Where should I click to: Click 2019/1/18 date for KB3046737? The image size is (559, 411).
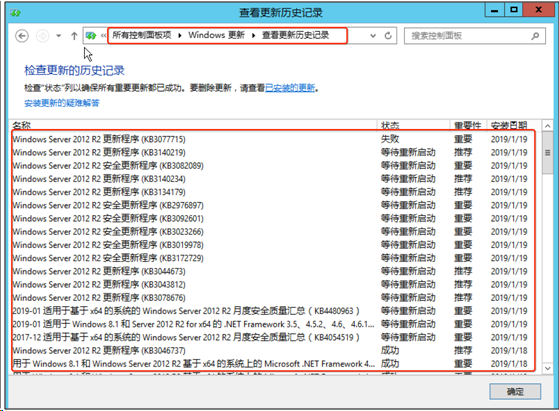click(509, 350)
